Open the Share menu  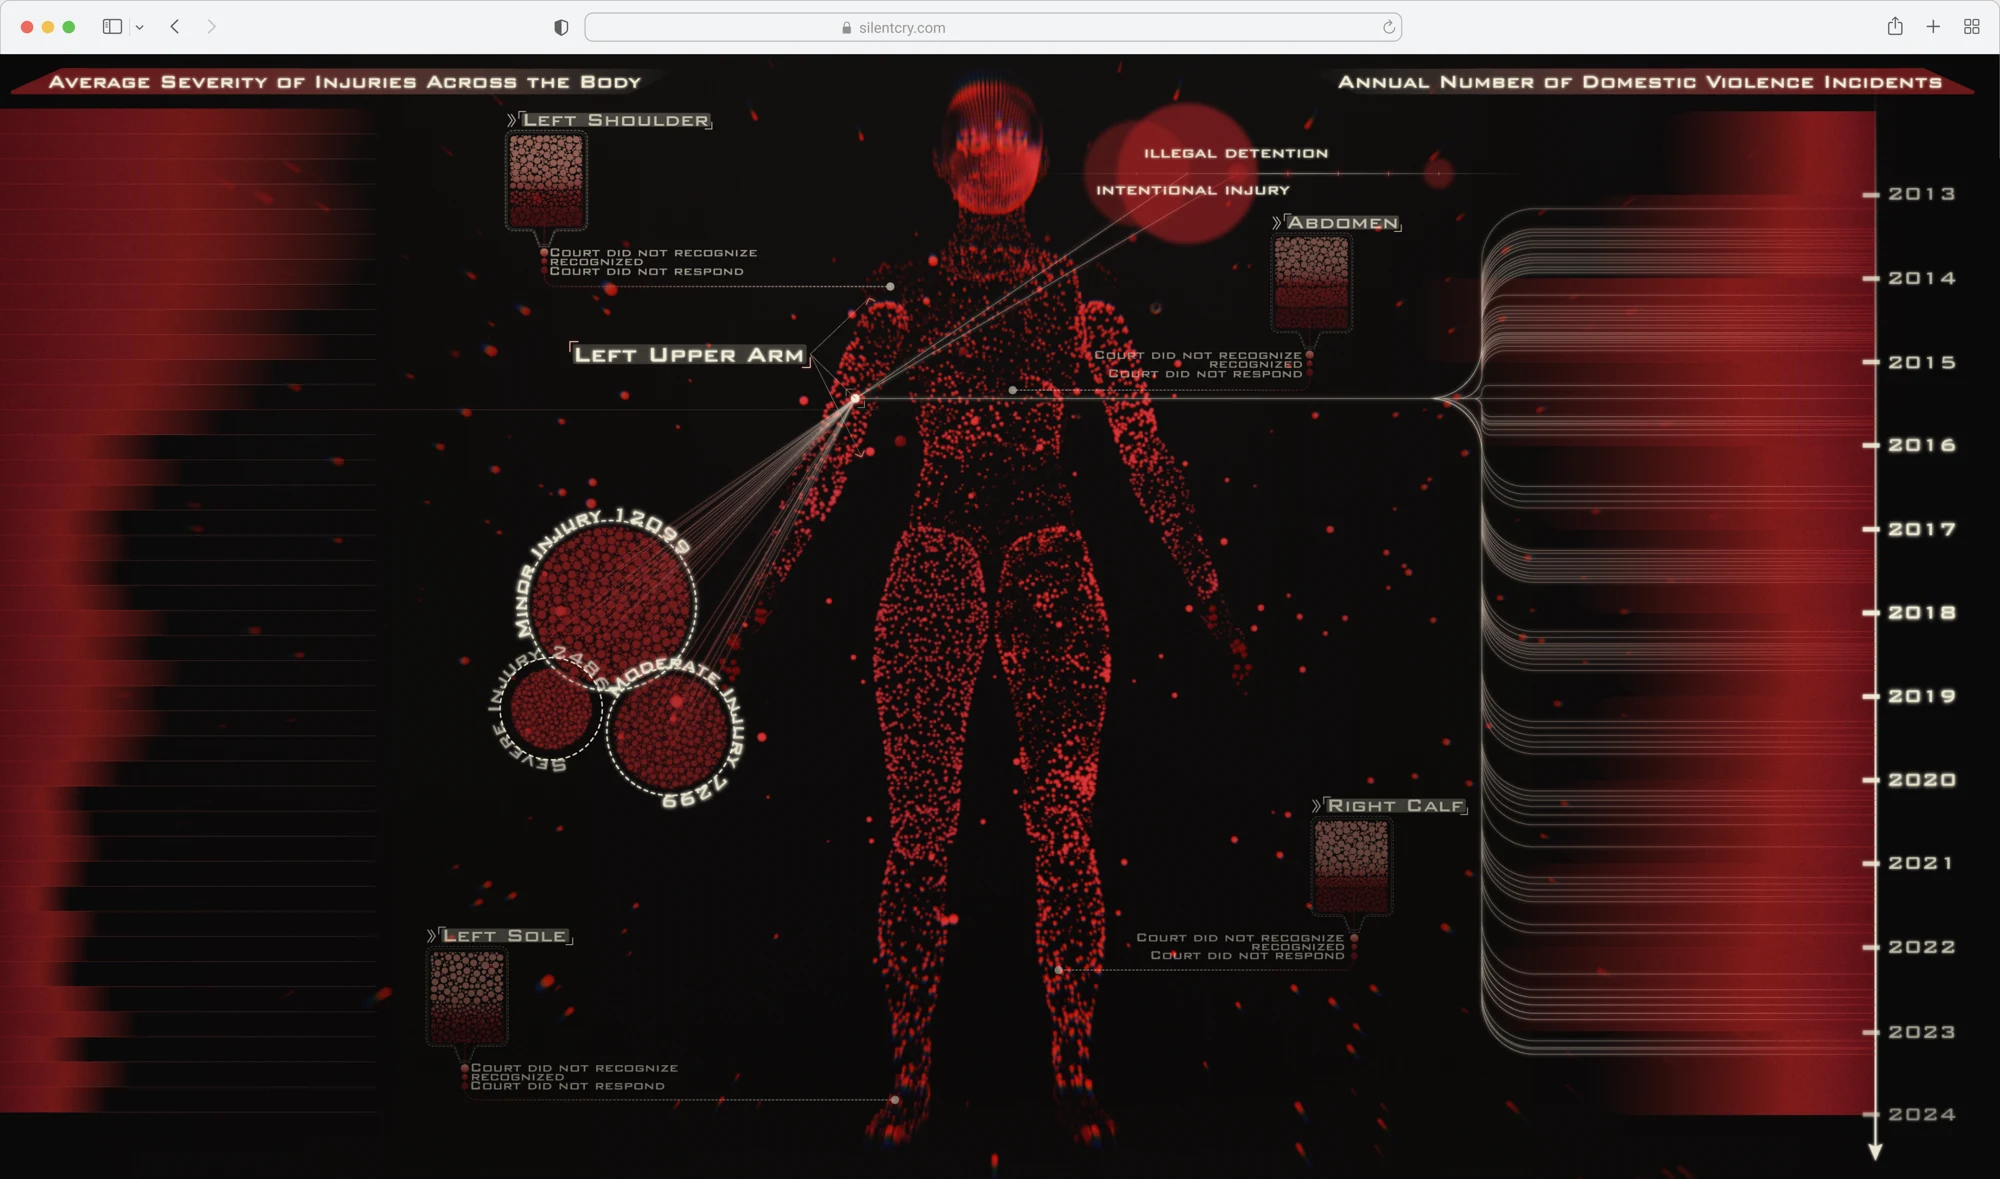point(1895,27)
